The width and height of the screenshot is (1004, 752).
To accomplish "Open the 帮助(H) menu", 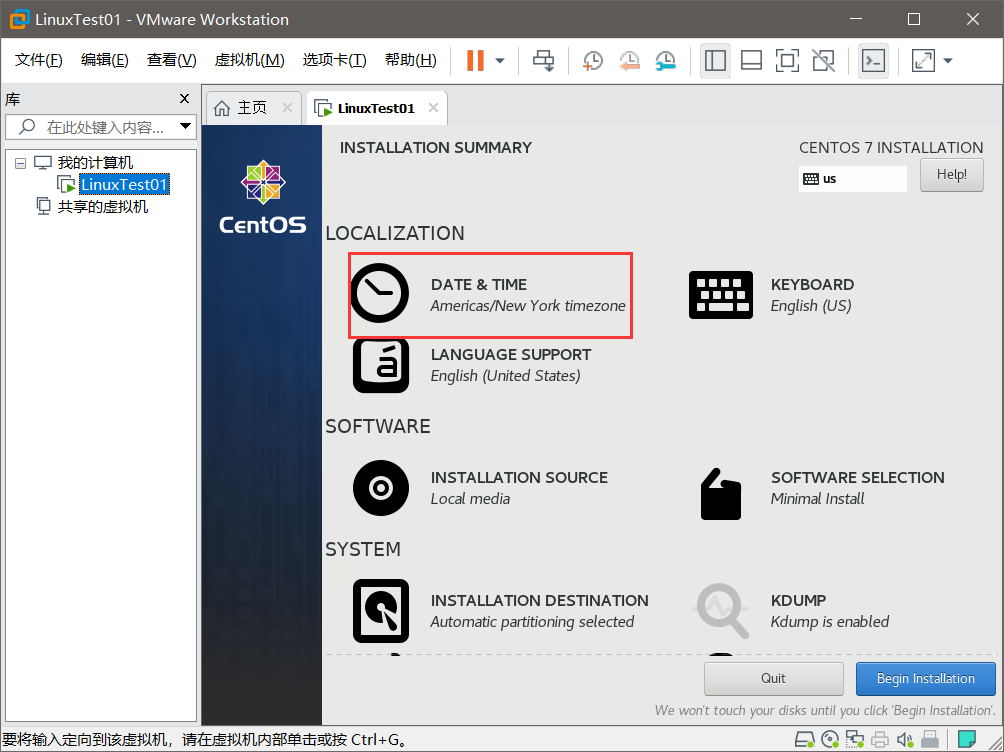I will click(x=410, y=60).
